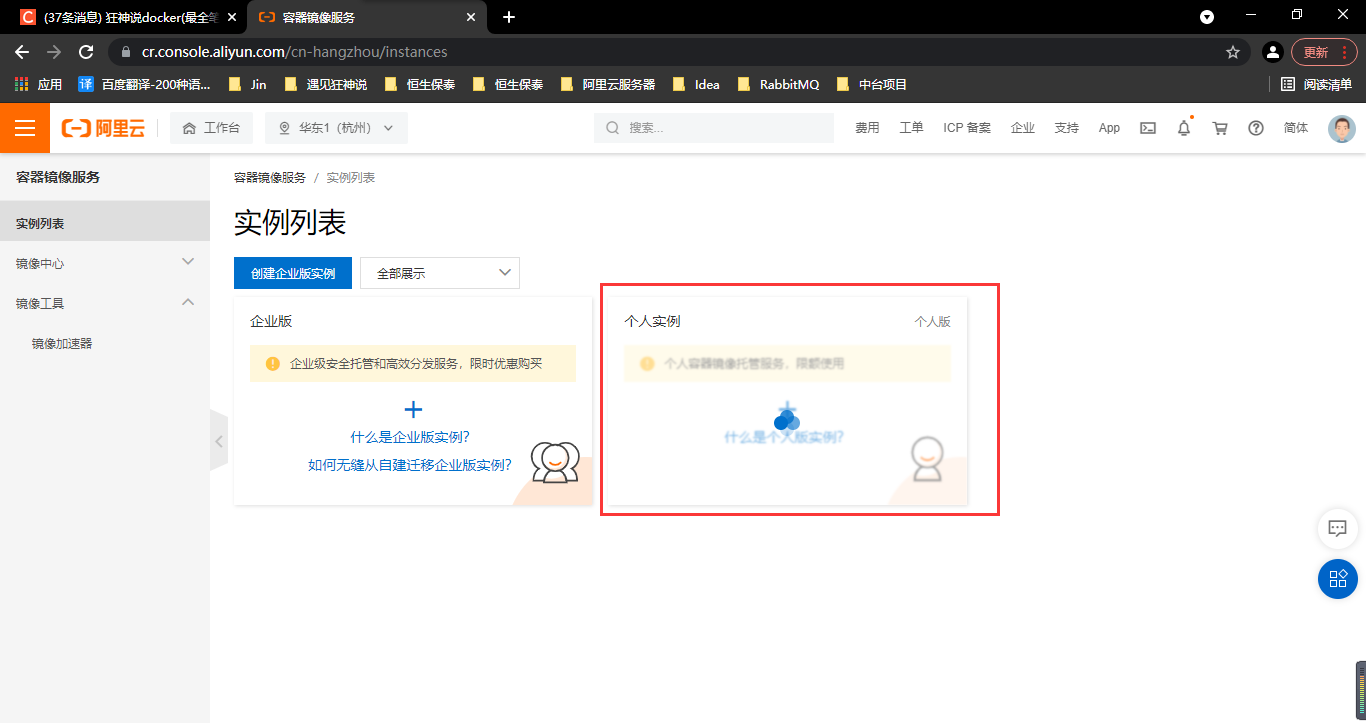View site info via the lock icon
The height and width of the screenshot is (723, 1366).
tap(125, 52)
